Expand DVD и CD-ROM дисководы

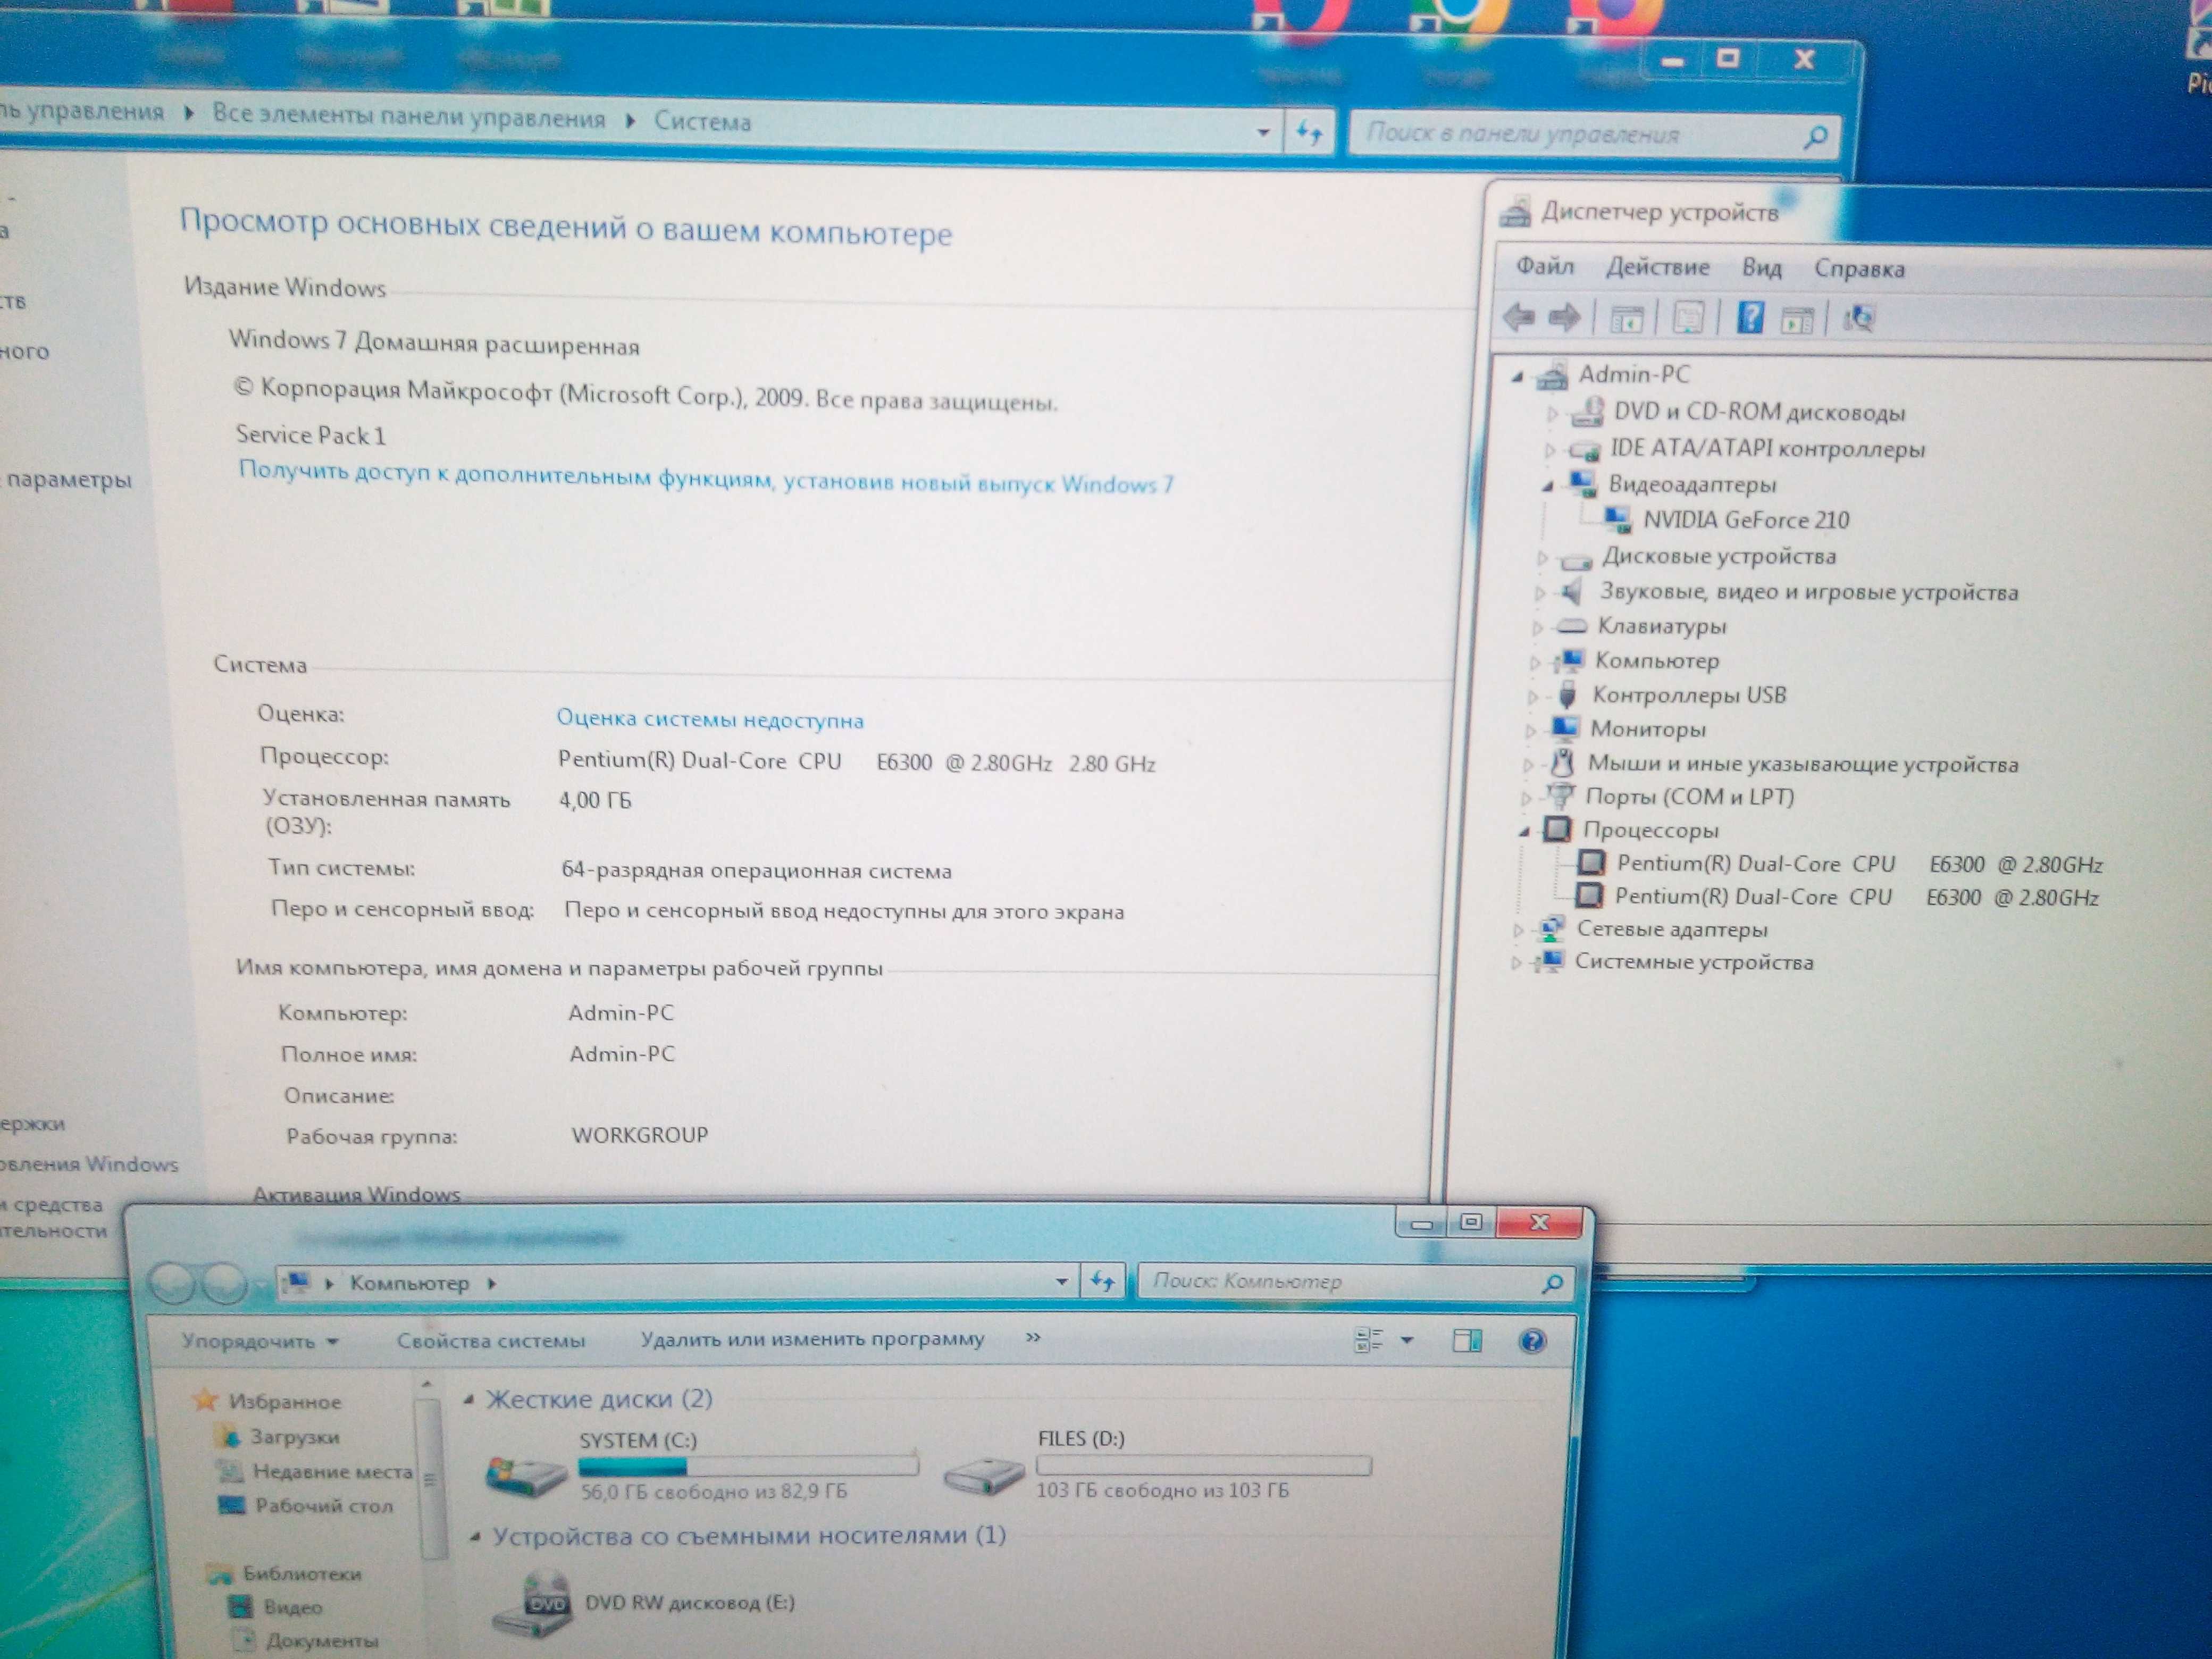click(x=1552, y=412)
